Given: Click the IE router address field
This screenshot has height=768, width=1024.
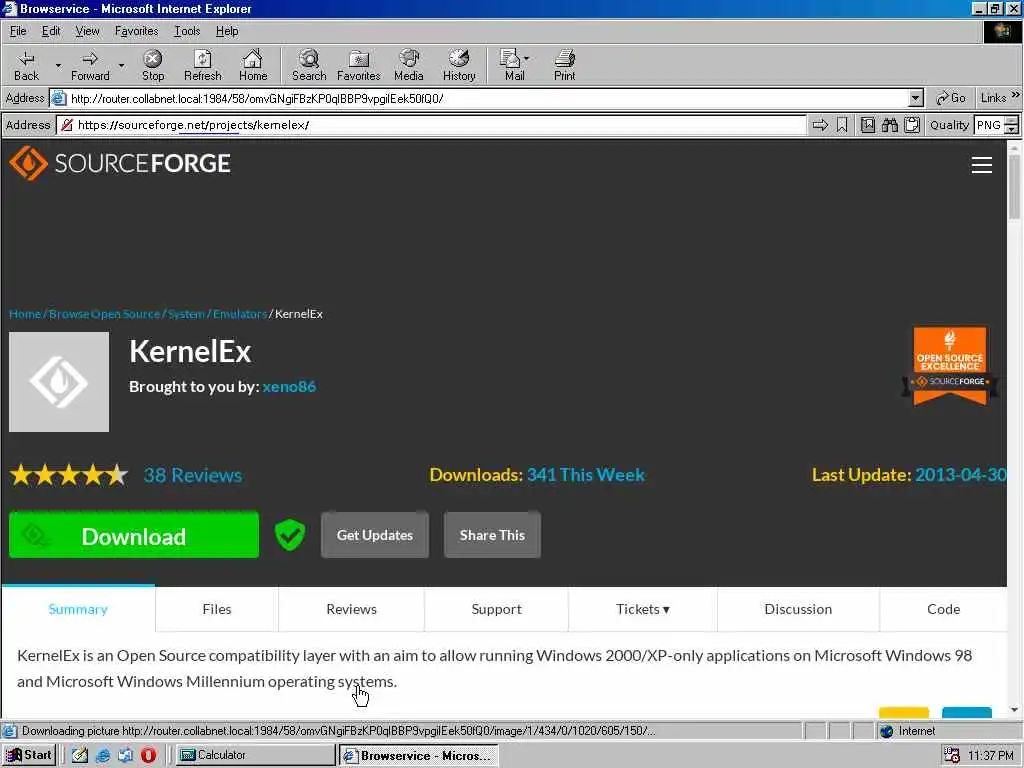Looking at the screenshot, I should click(x=487, y=99).
